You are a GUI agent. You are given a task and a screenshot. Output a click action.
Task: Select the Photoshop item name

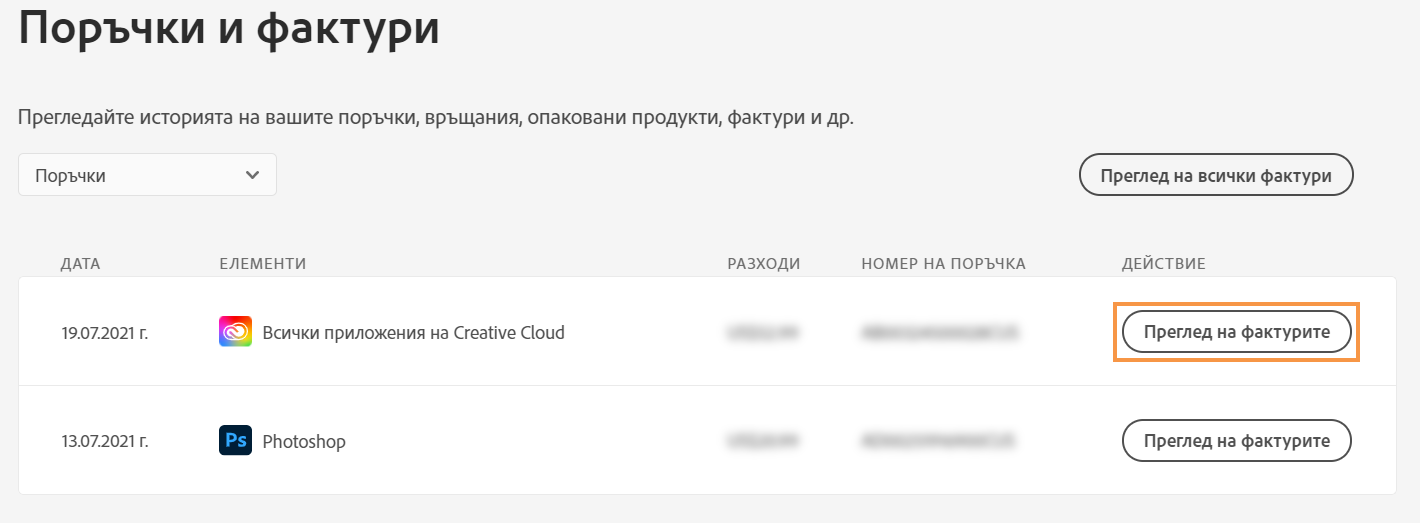point(304,441)
